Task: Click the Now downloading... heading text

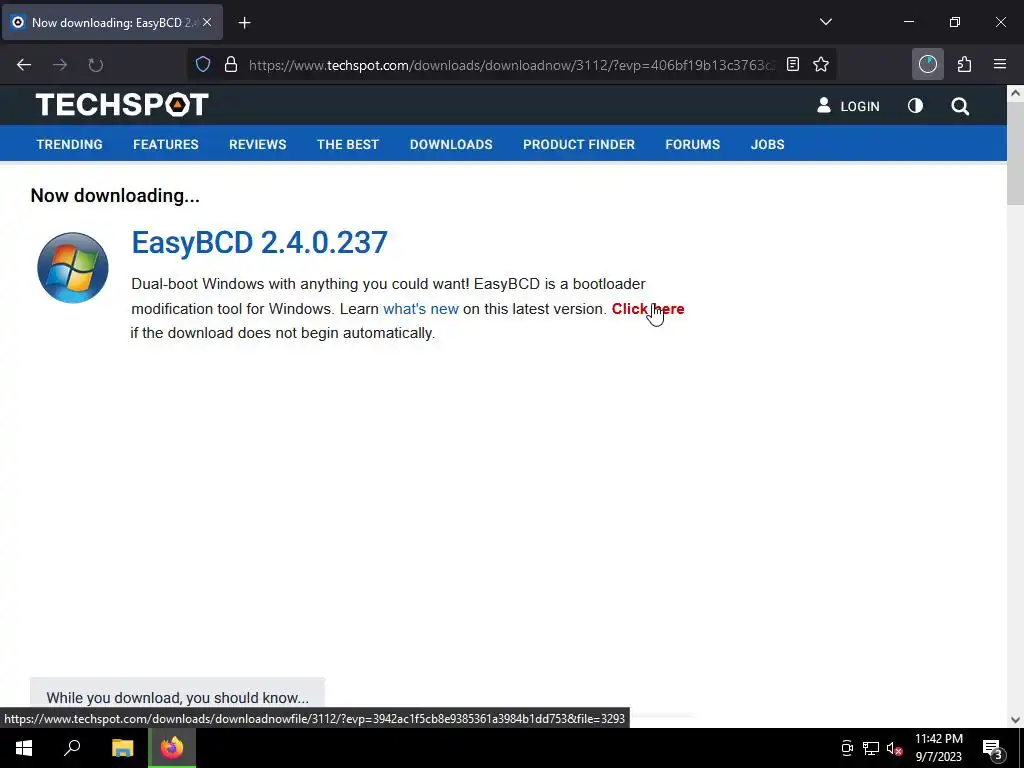Action: coord(115,195)
